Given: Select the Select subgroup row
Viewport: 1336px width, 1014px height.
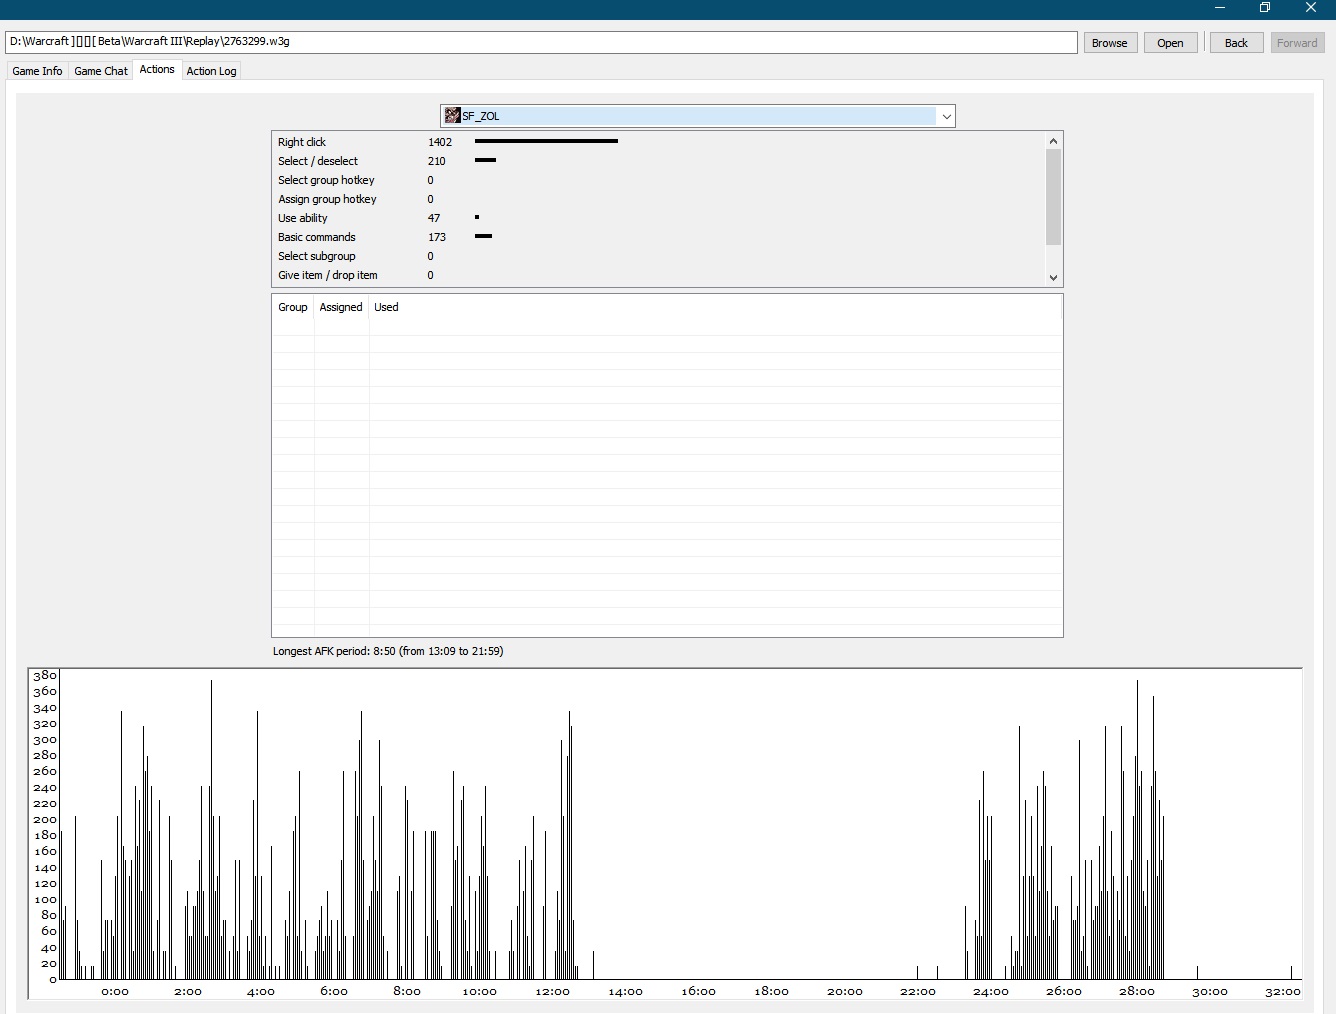Looking at the screenshot, I should point(659,256).
